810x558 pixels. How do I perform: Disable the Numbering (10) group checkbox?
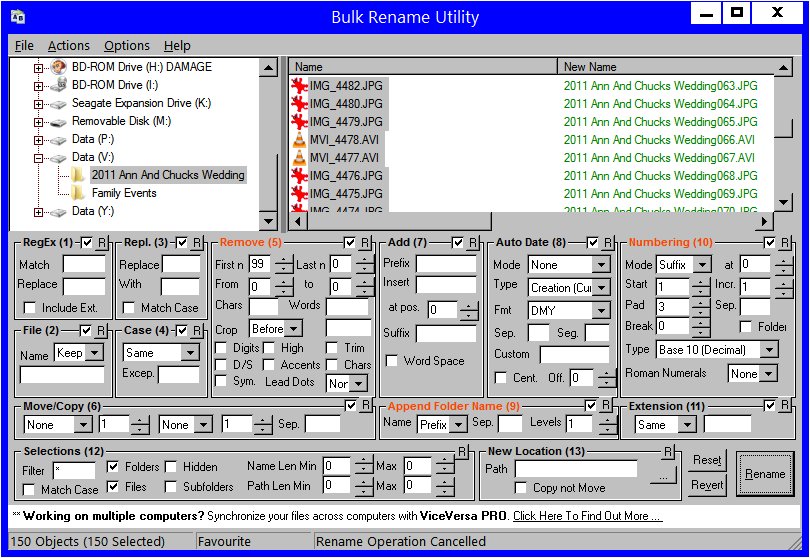pos(770,242)
